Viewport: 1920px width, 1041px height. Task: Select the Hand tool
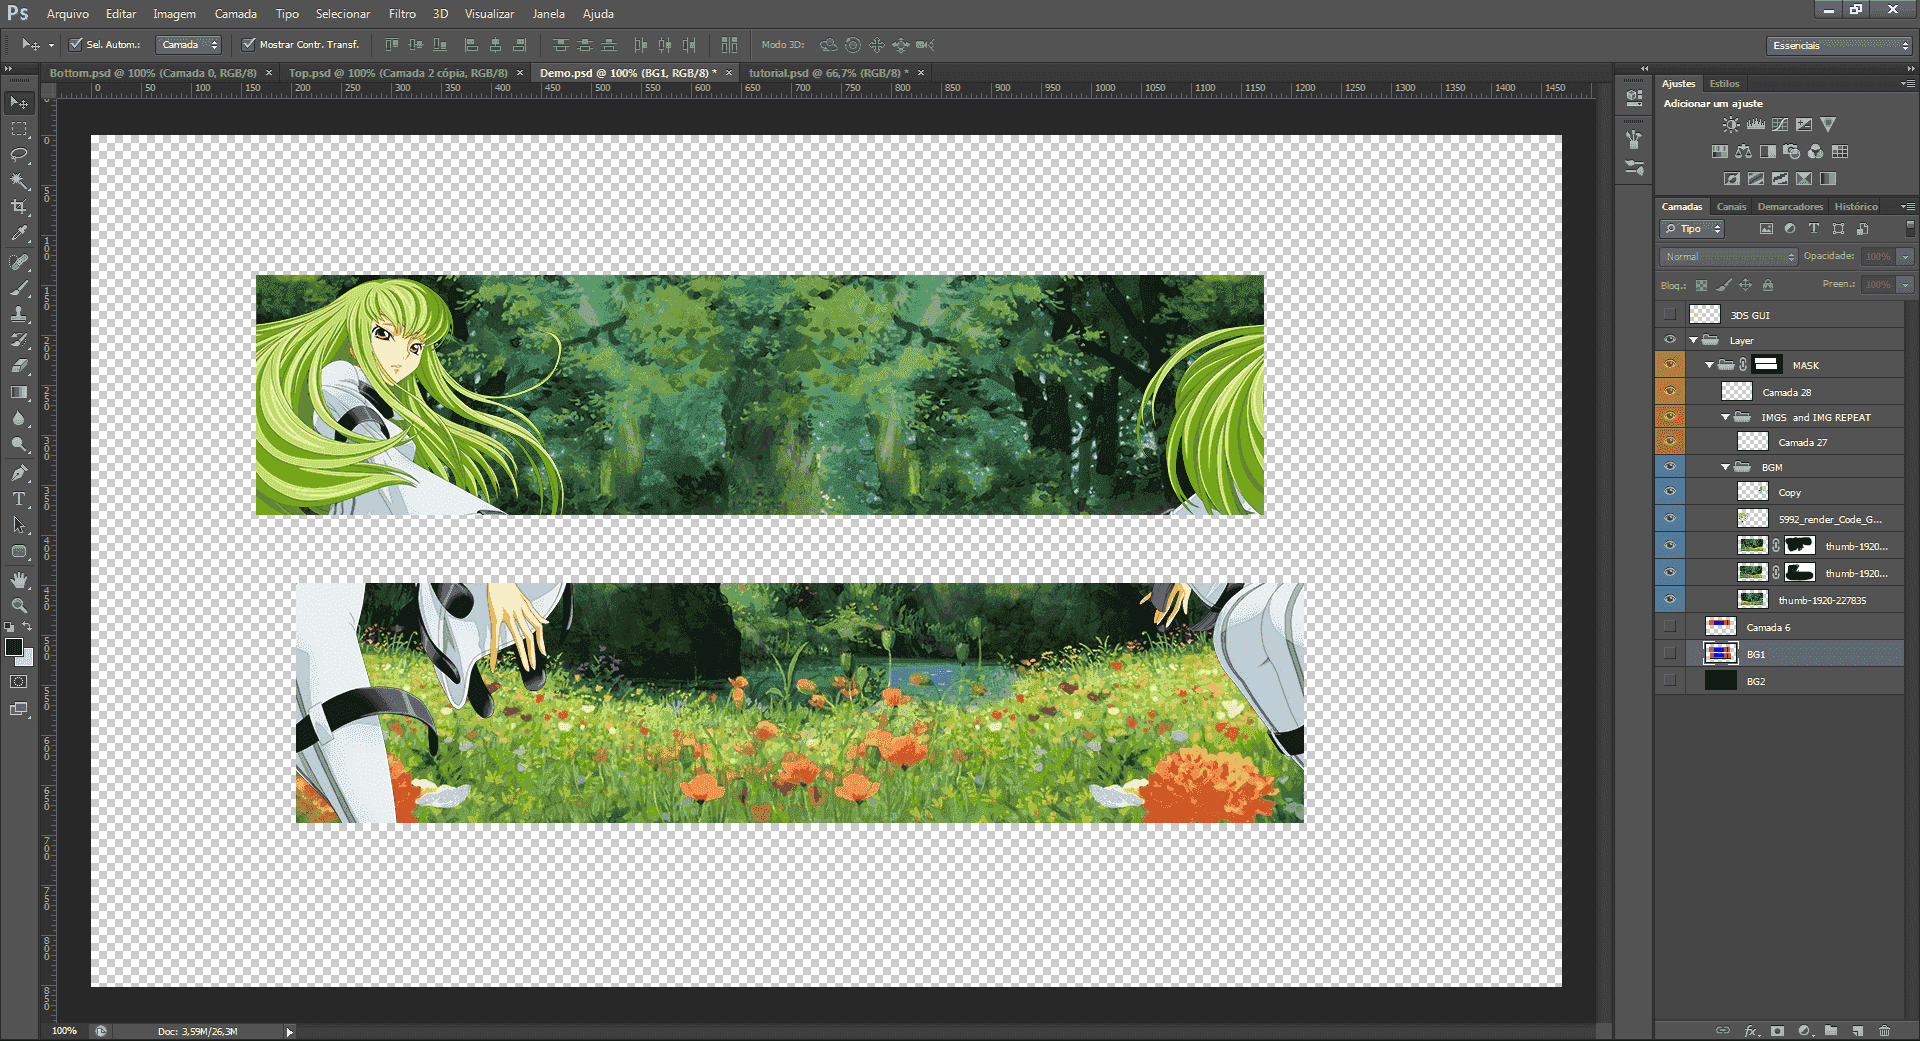coord(19,580)
